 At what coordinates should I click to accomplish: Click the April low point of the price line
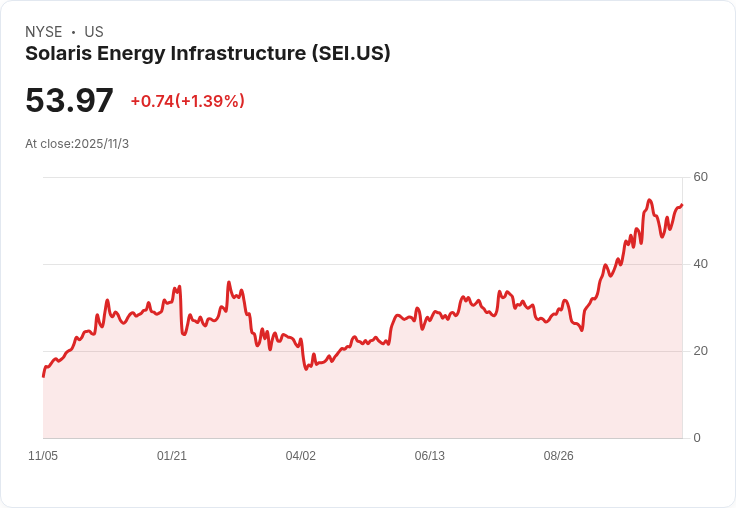point(306,369)
